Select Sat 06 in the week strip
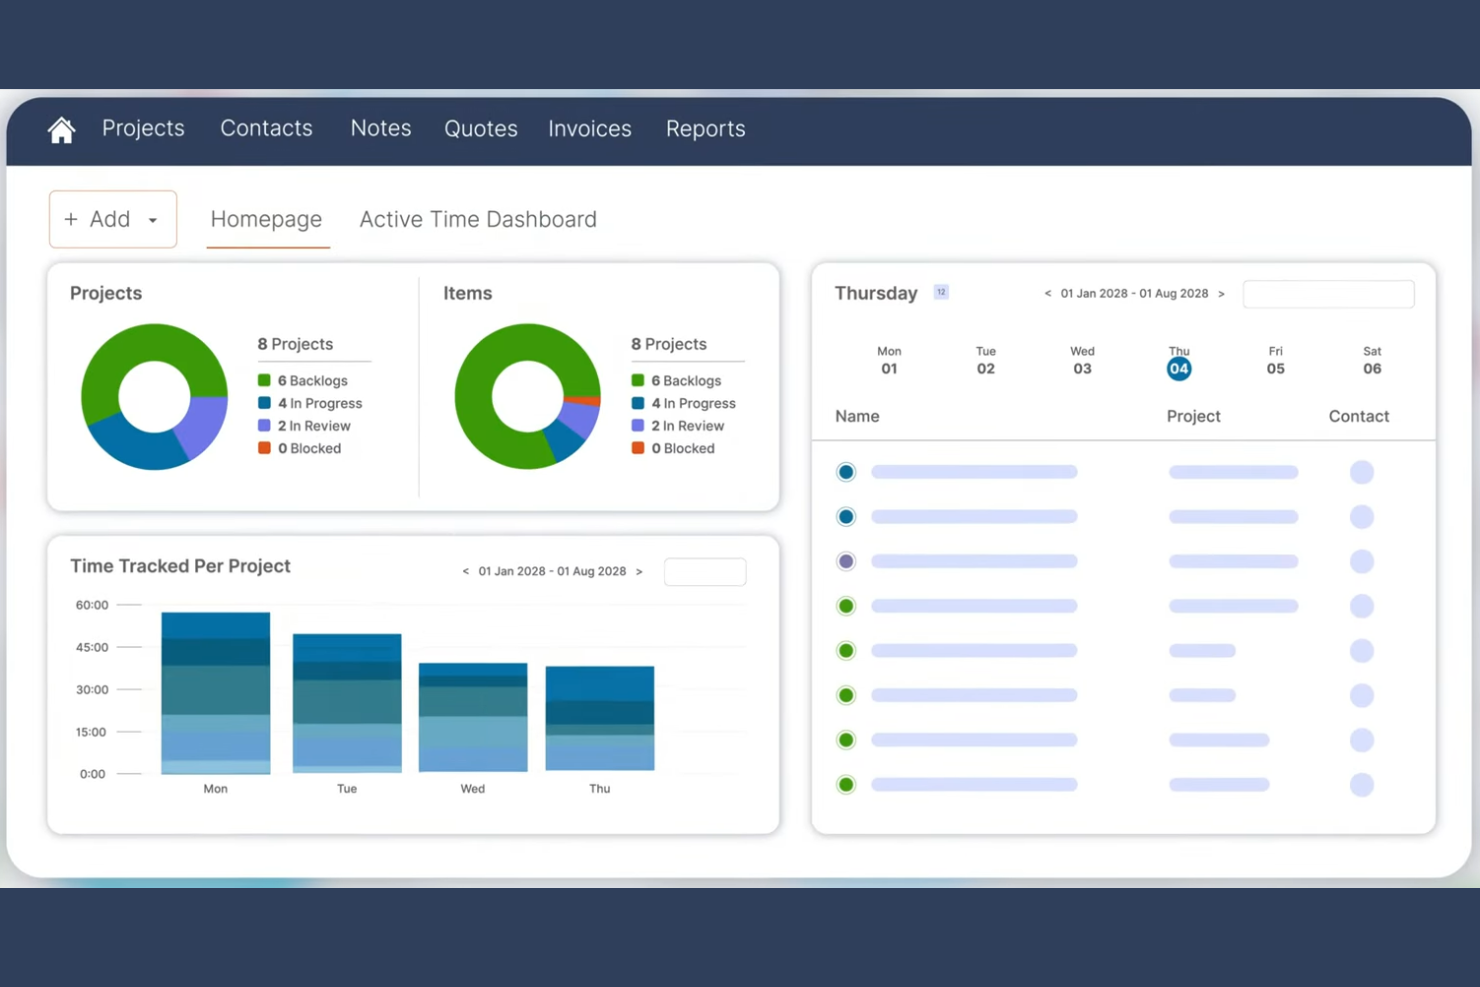1480x987 pixels. click(x=1372, y=360)
